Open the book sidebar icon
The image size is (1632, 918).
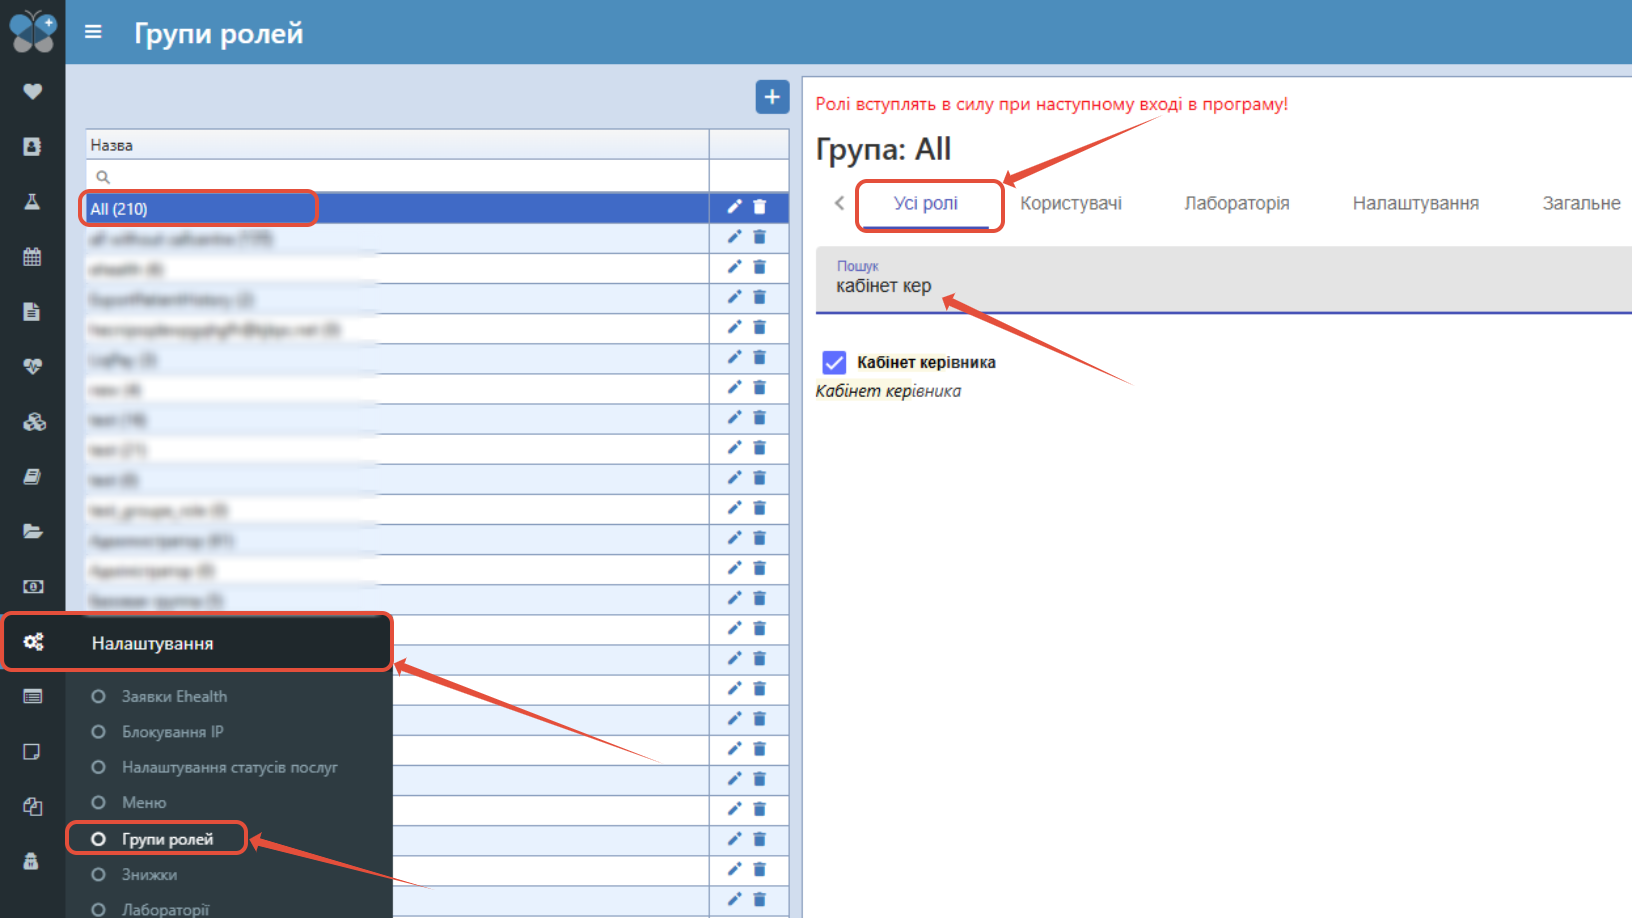tap(32, 476)
